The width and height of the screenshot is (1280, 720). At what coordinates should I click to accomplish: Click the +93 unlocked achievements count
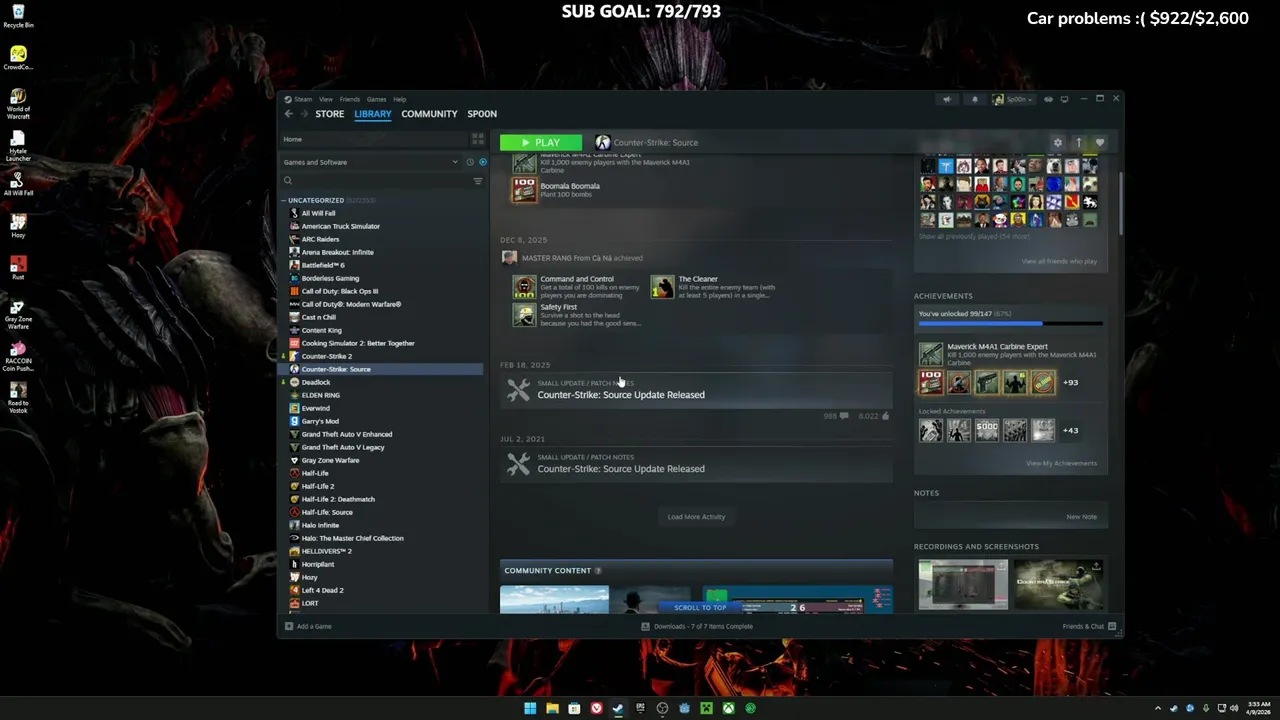pyautogui.click(x=1070, y=383)
